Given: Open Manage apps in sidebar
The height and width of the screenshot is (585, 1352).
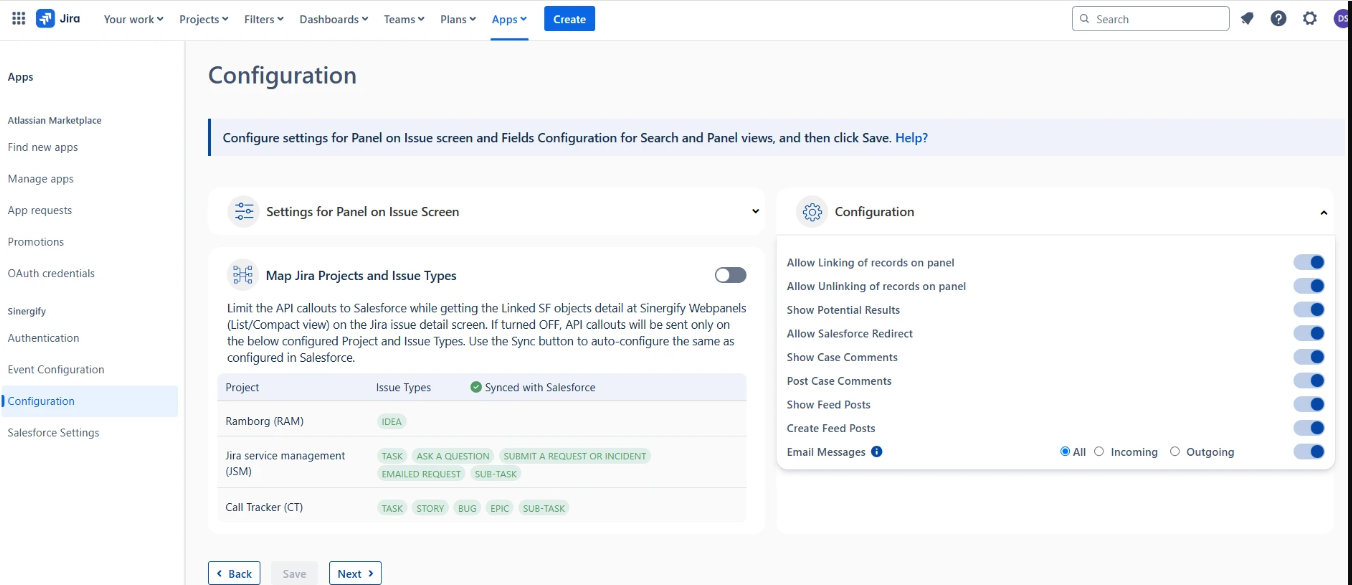Looking at the screenshot, I should (x=41, y=179).
